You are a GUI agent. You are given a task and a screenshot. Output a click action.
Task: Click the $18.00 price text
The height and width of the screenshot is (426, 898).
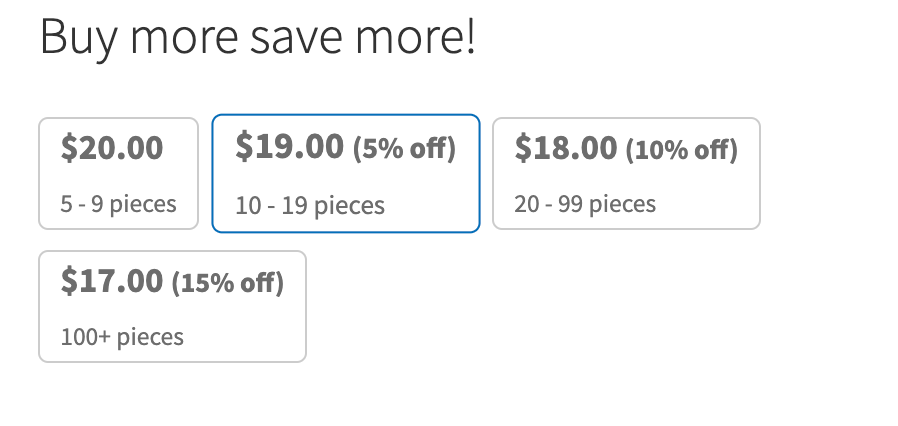pyautogui.click(x=566, y=148)
